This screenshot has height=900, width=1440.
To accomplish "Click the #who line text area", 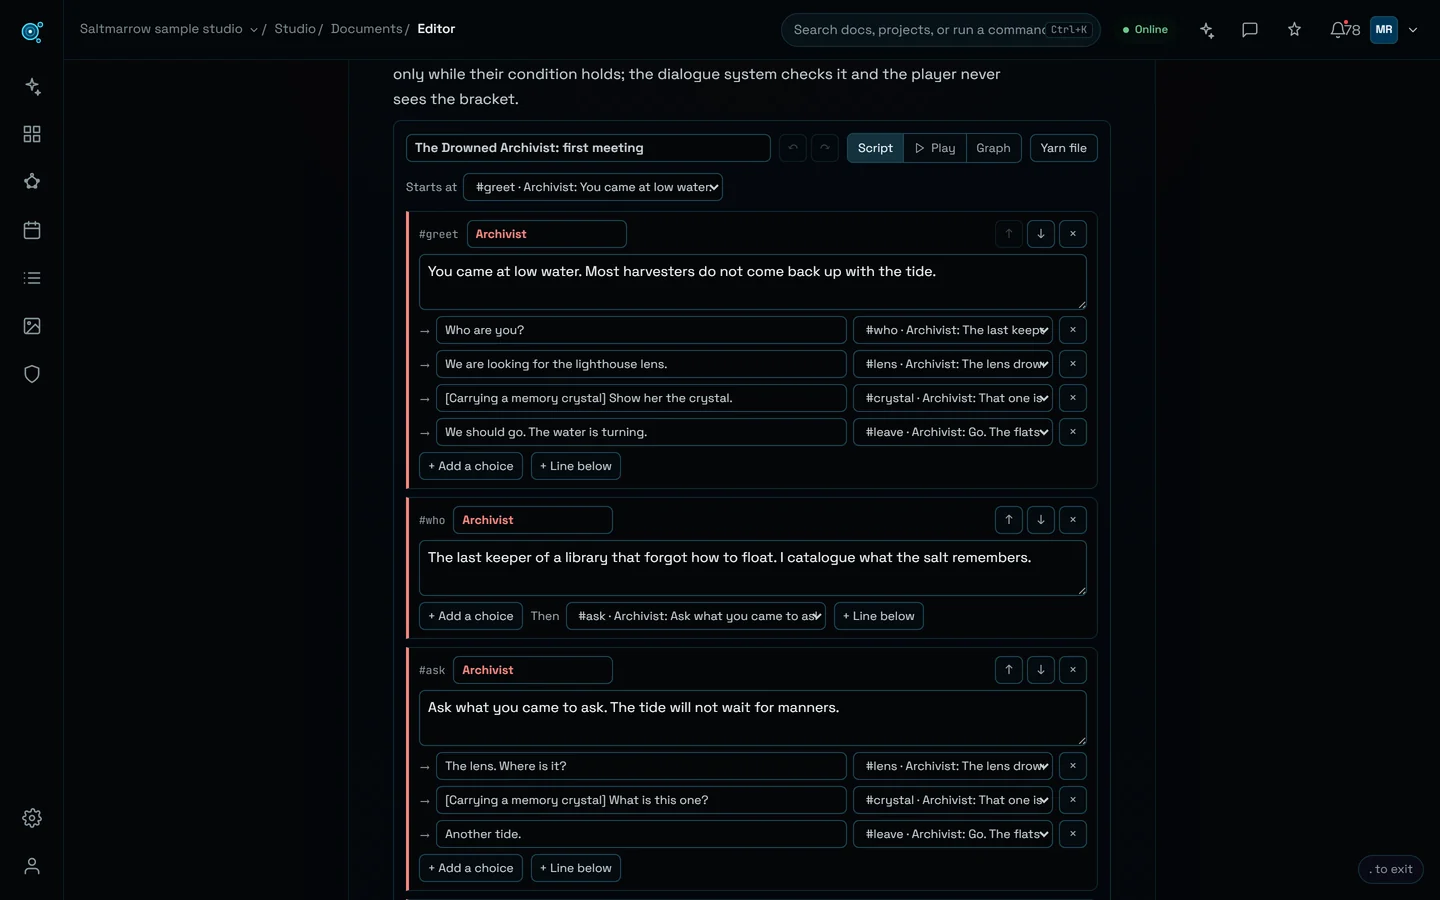I will point(753,568).
